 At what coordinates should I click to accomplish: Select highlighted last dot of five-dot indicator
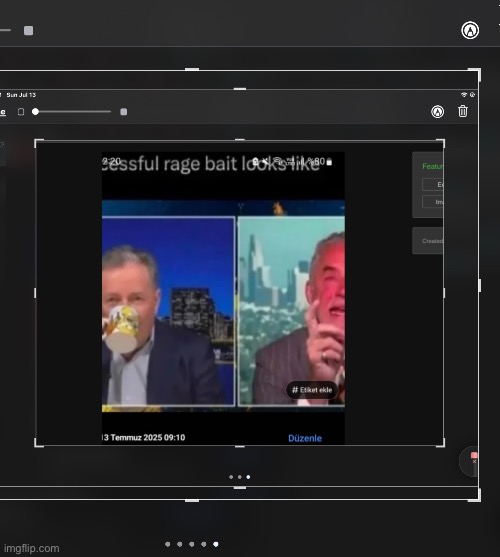tap(216, 544)
